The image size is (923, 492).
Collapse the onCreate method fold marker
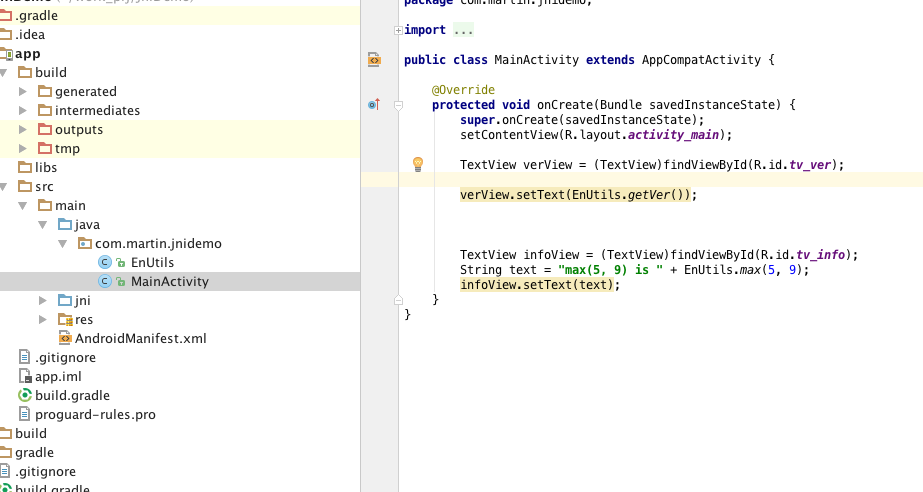[398, 104]
